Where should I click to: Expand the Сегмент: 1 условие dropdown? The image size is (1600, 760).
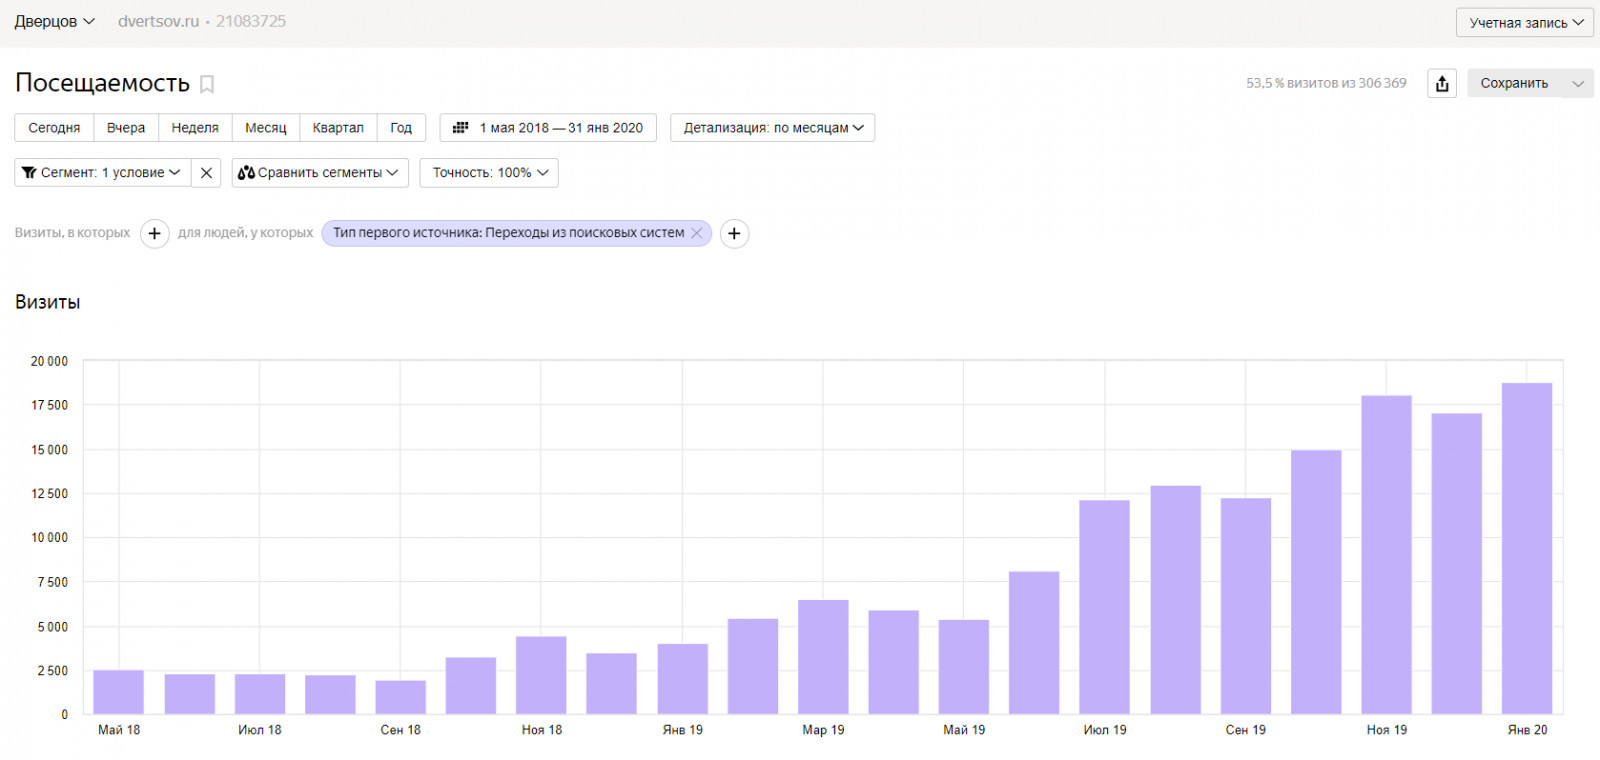coord(102,173)
